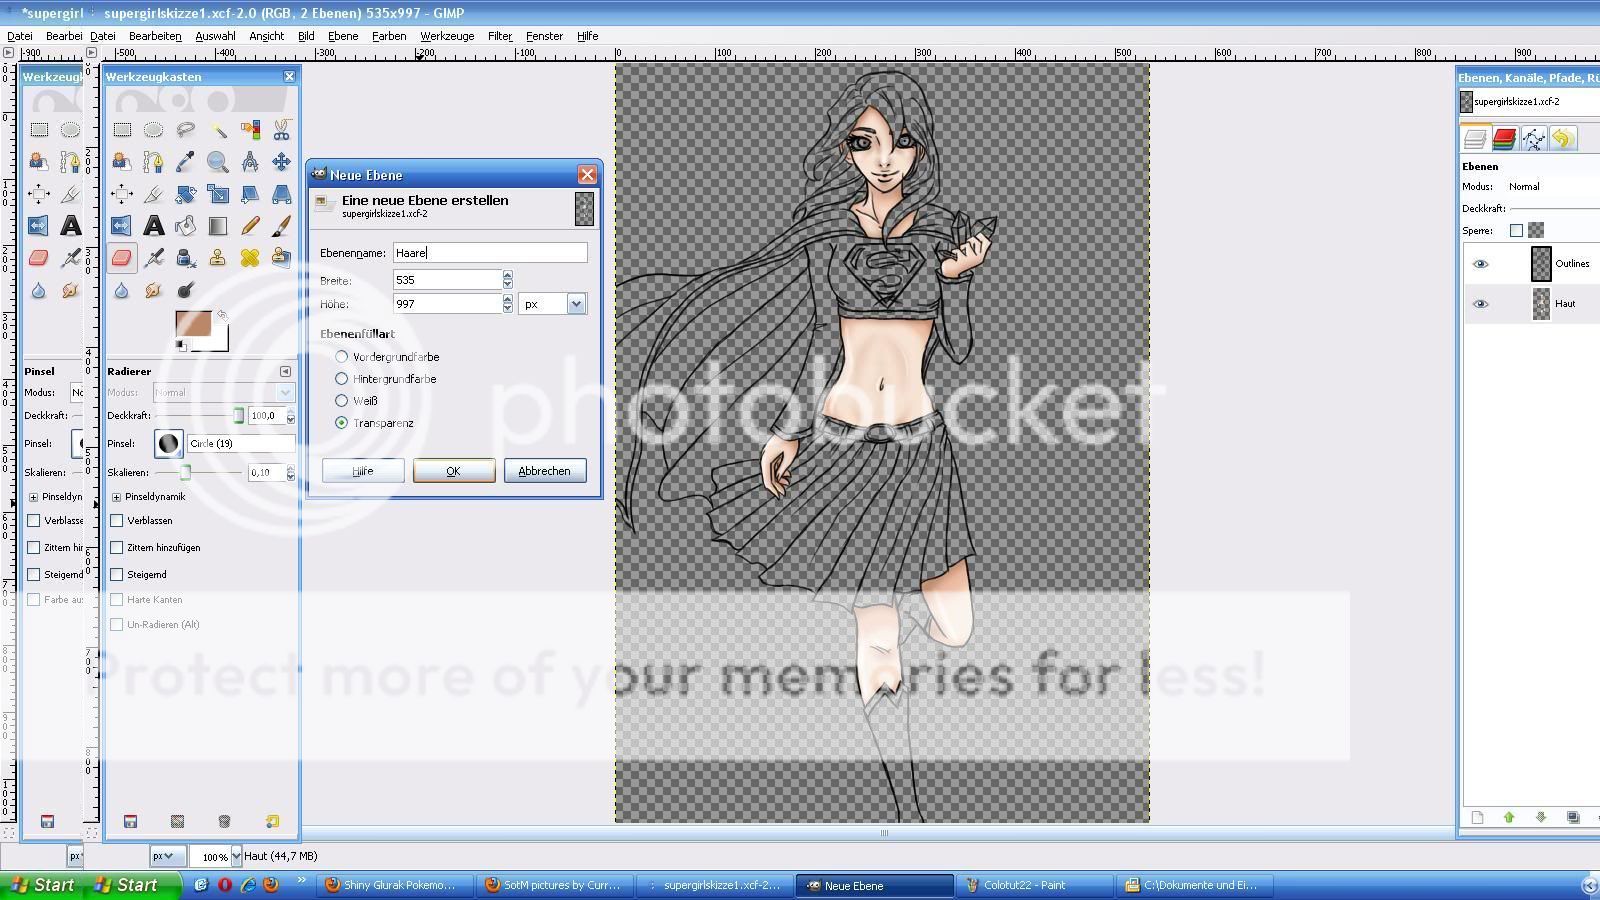This screenshot has width=1600, height=900.
Task: Select the Scissors Select tool
Action: pos(282,129)
